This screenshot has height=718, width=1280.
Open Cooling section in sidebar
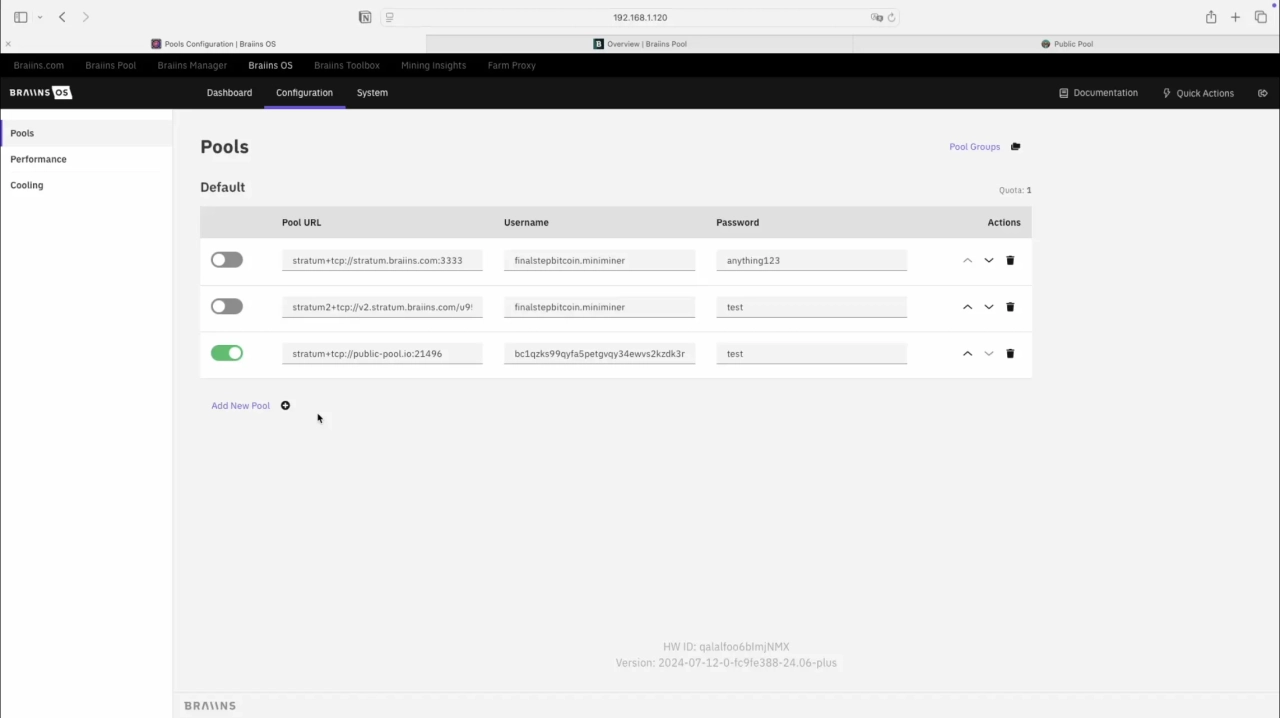(86, 185)
